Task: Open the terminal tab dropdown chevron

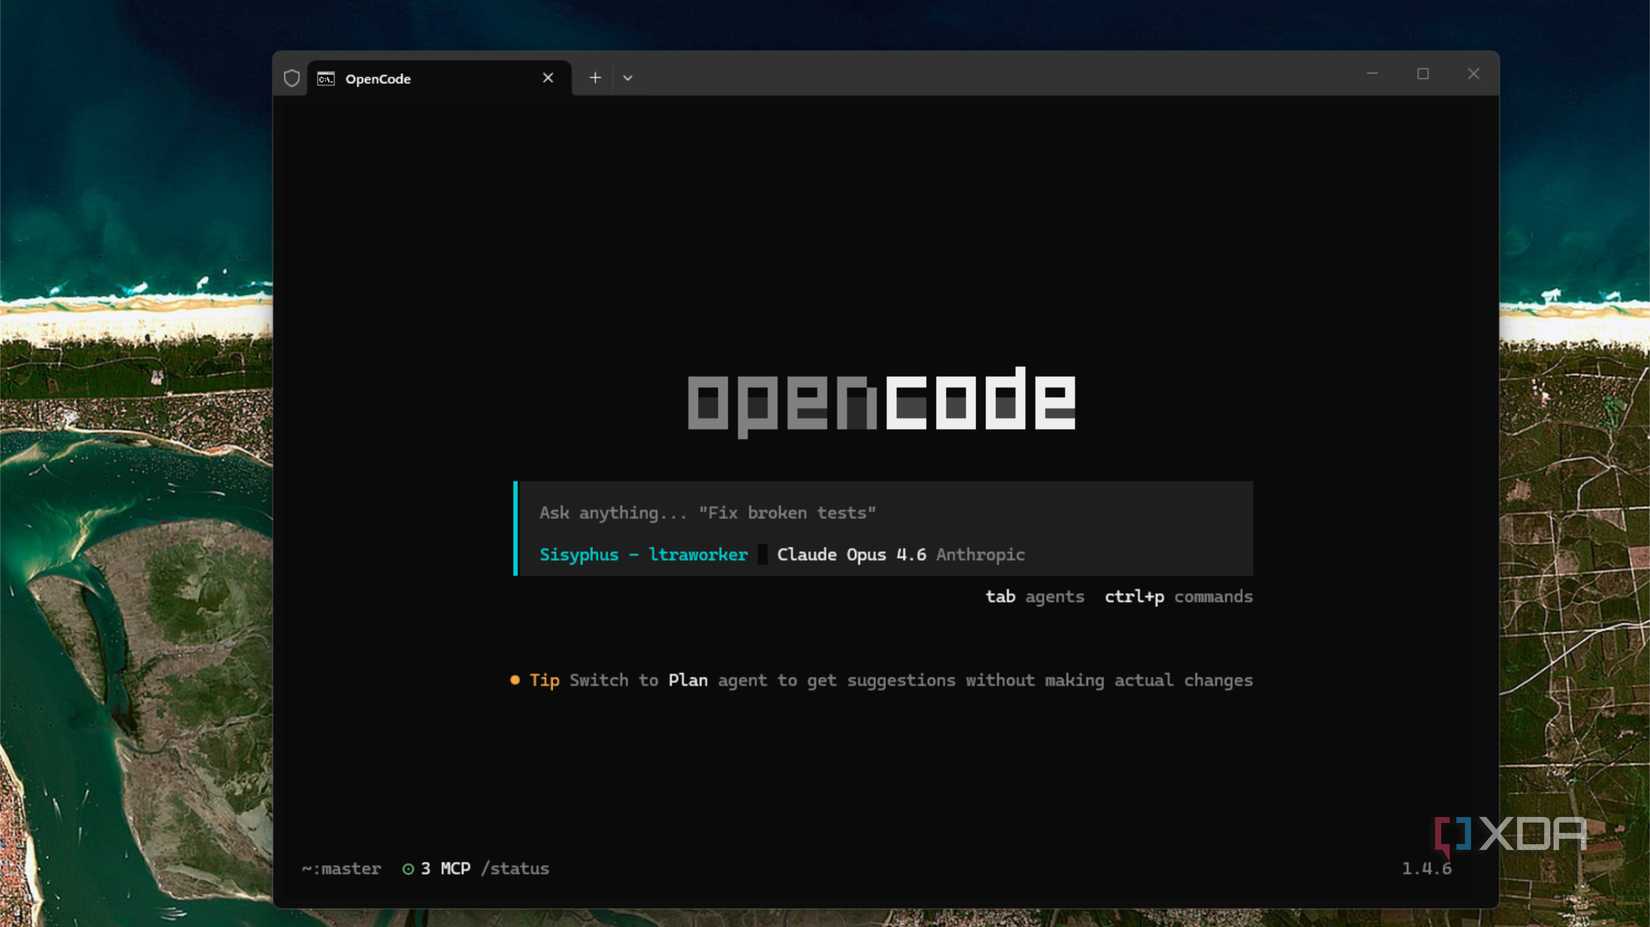Action: click(x=628, y=77)
